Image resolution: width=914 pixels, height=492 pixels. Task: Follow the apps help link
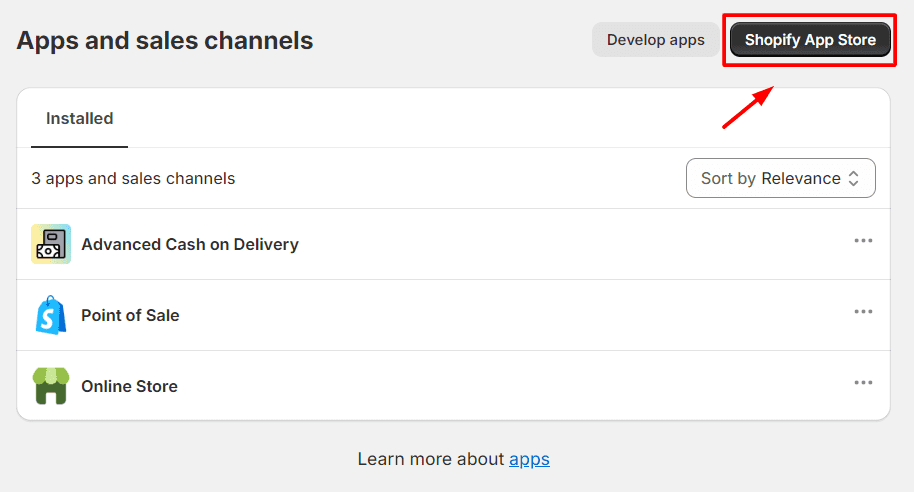[x=529, y=459]
